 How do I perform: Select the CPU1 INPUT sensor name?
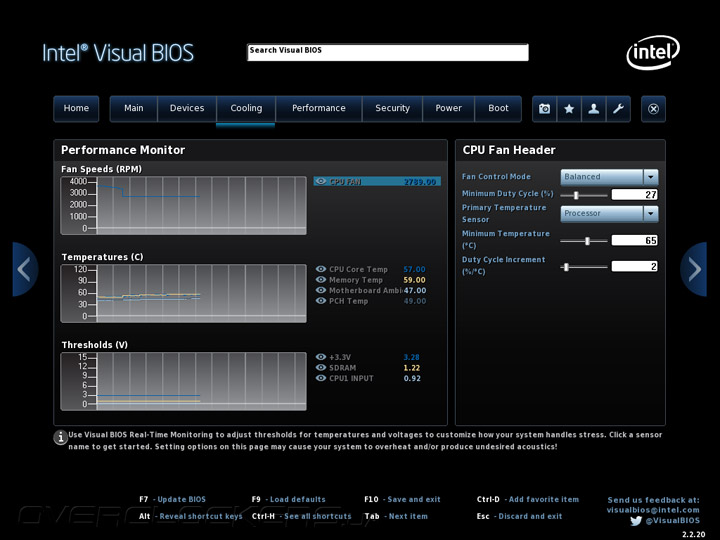click(x=351, y=378)
